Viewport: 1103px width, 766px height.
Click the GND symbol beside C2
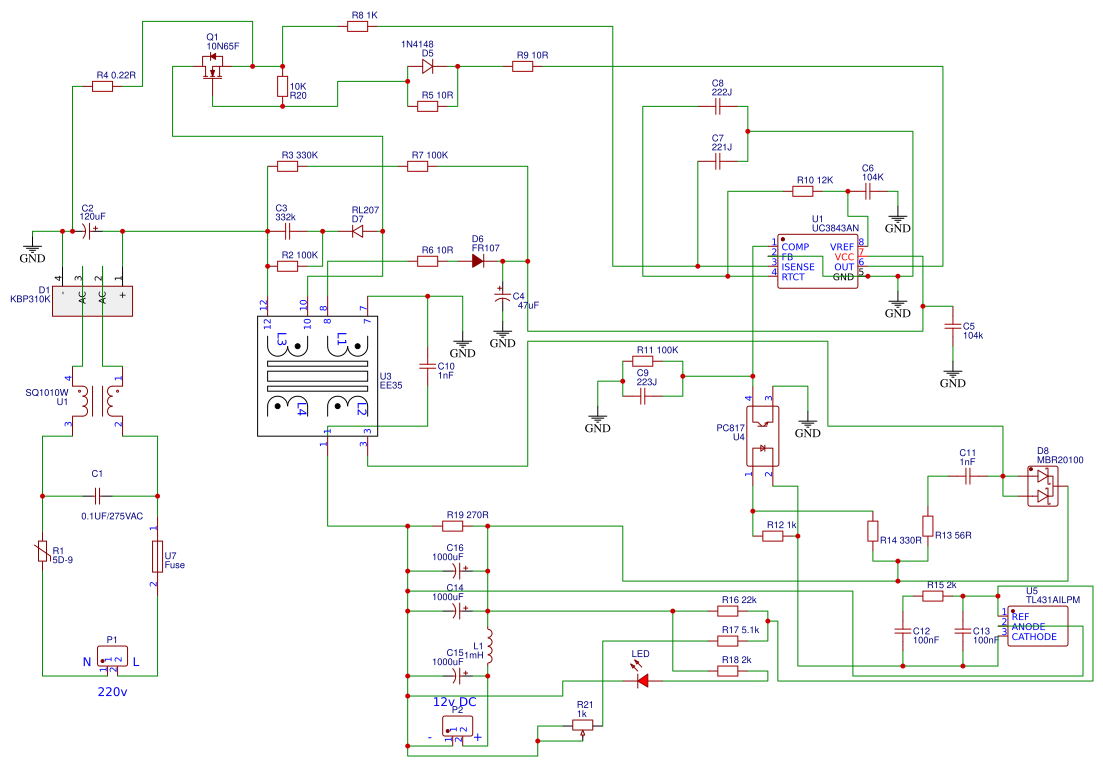(32, 250)
